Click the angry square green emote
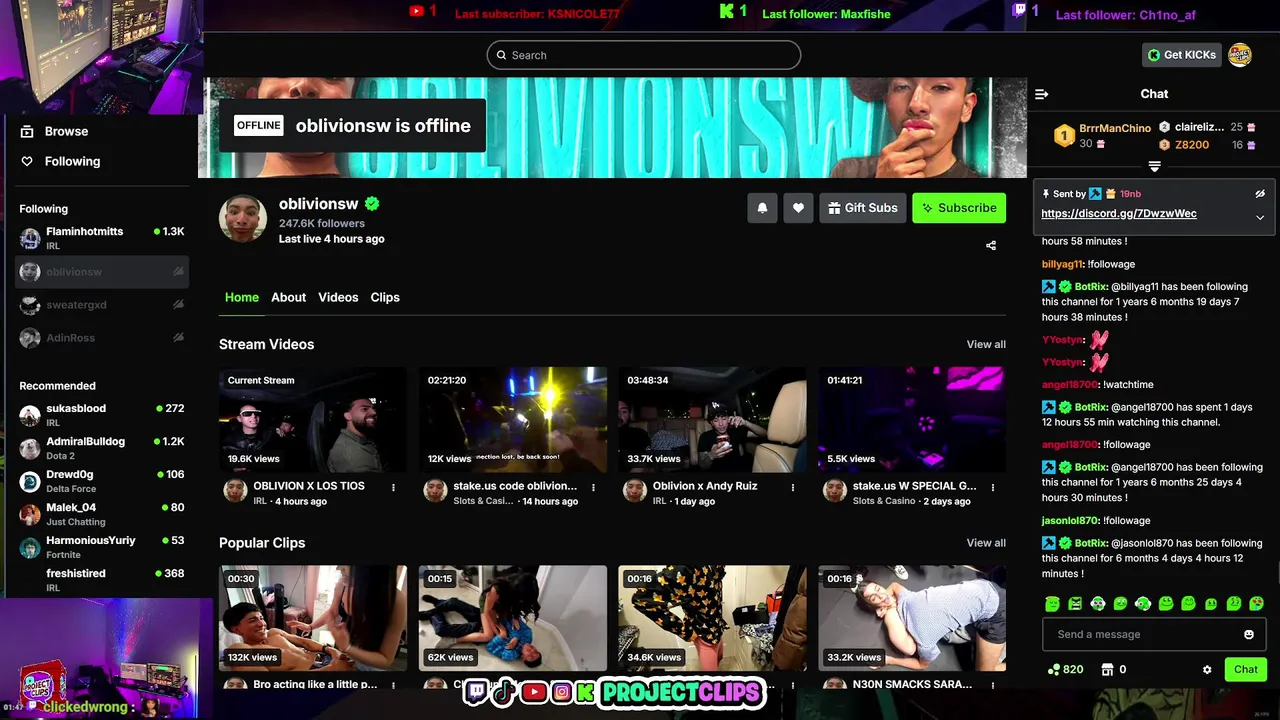This screenshot has width=1280, height=720. (1075, 603)
